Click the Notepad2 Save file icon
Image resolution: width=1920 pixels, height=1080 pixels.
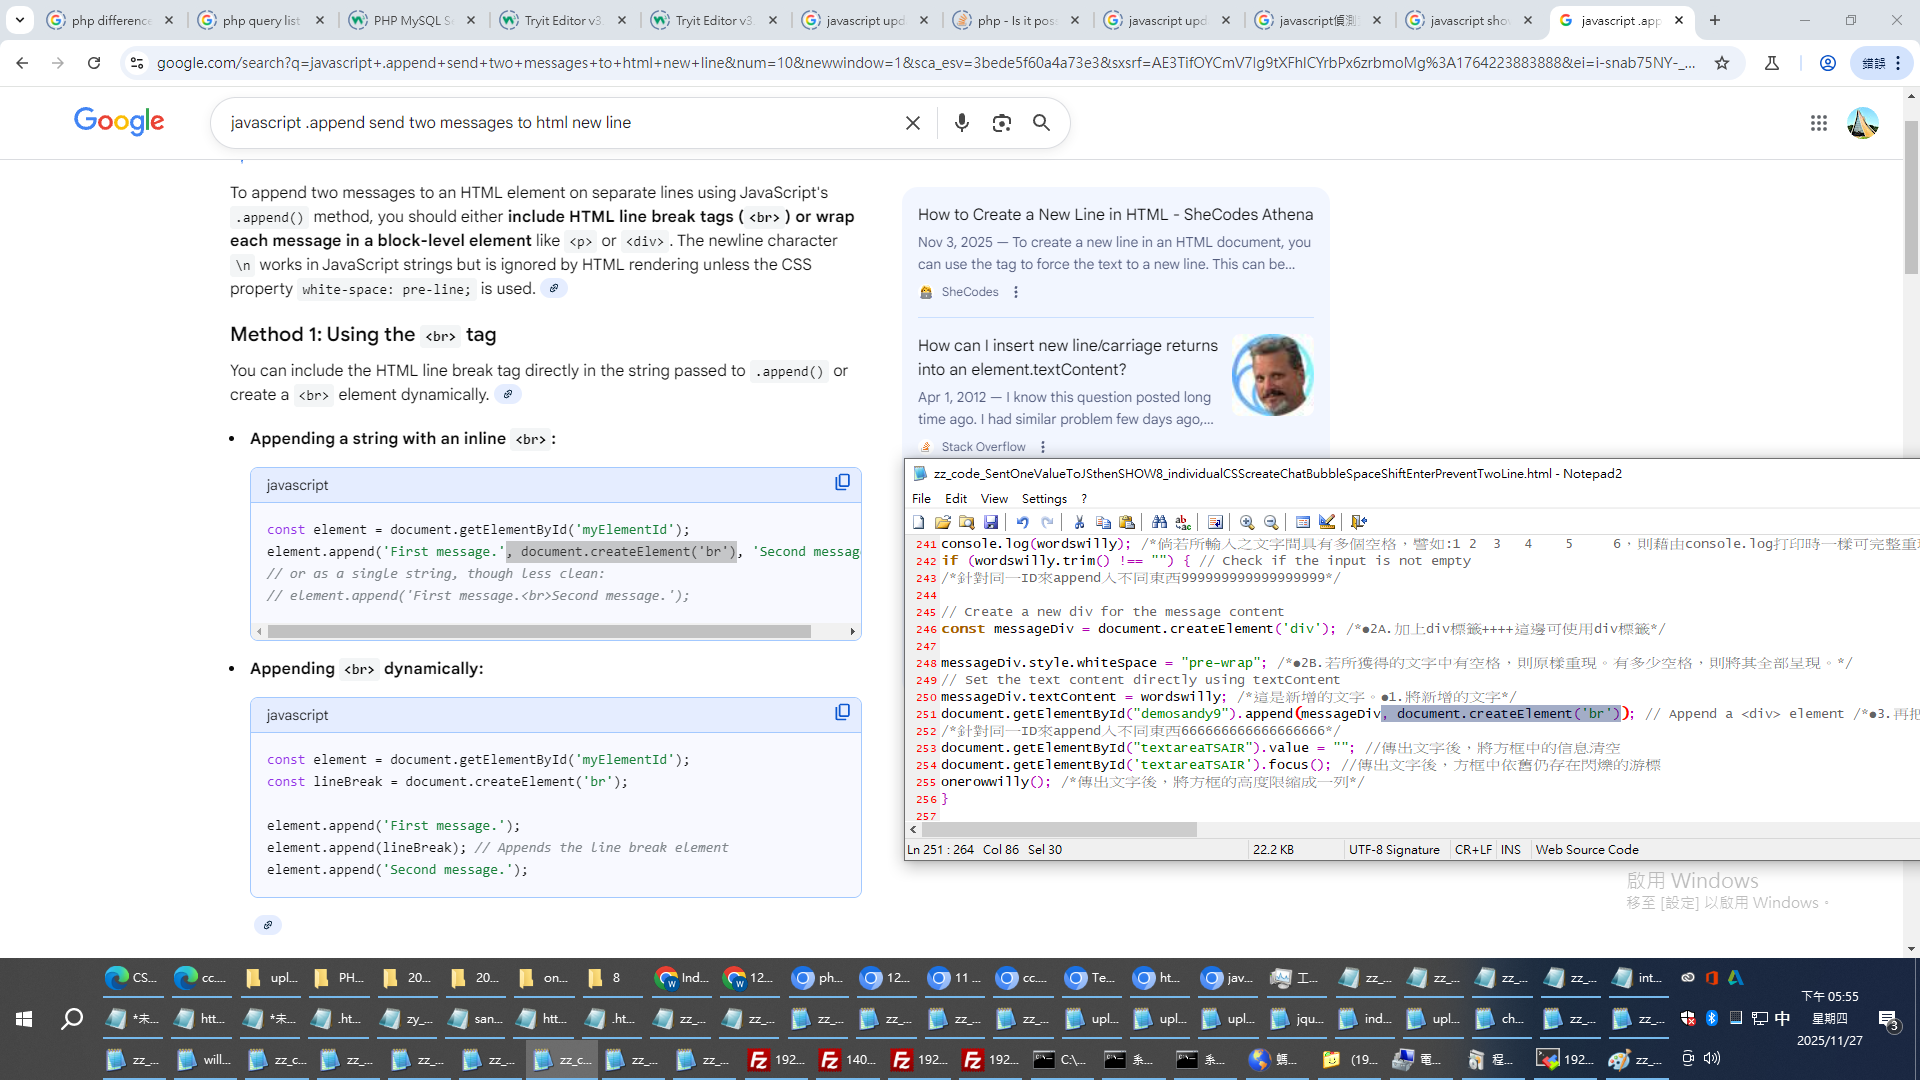click(990, 522)
